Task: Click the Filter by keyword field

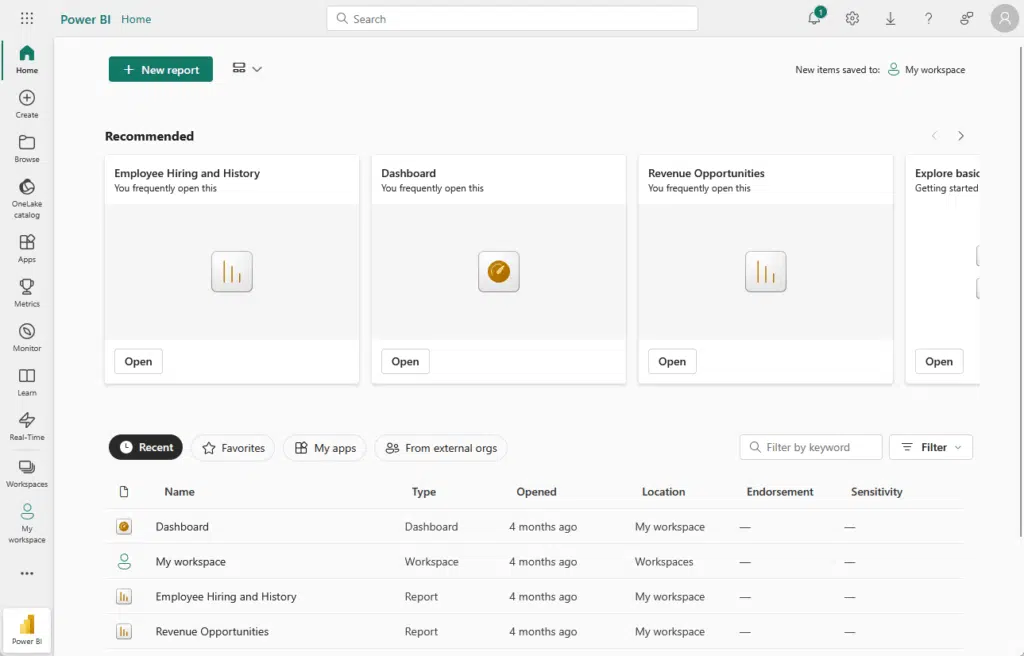Action: (x=811, y=447)
